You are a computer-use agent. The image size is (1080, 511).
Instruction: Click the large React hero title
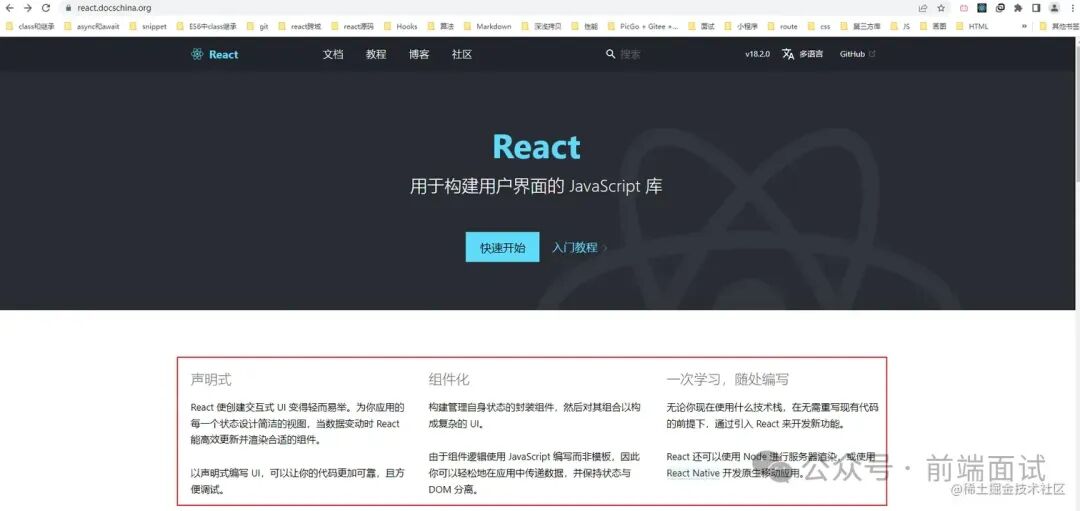point(537,147)
